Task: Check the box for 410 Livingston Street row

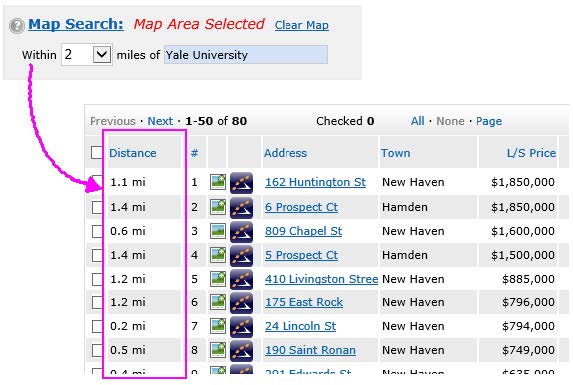Action: point(97,279)
